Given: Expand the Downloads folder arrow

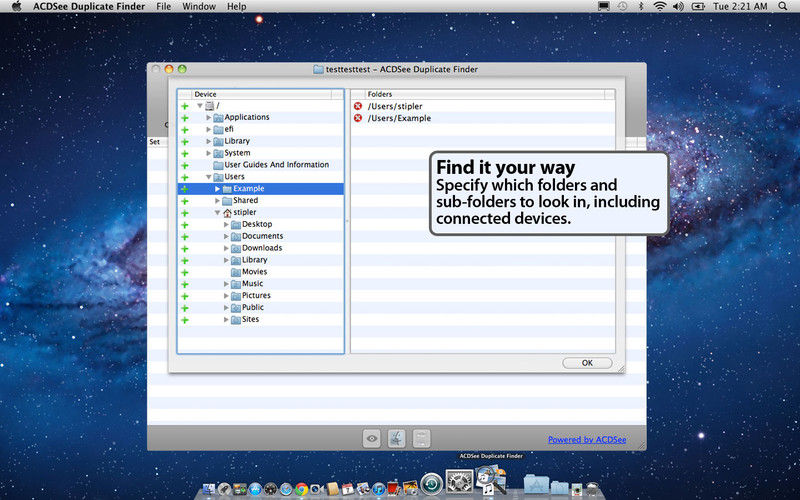Looking at the screenshot, I should pyautogui.click(x=226, y=248).
